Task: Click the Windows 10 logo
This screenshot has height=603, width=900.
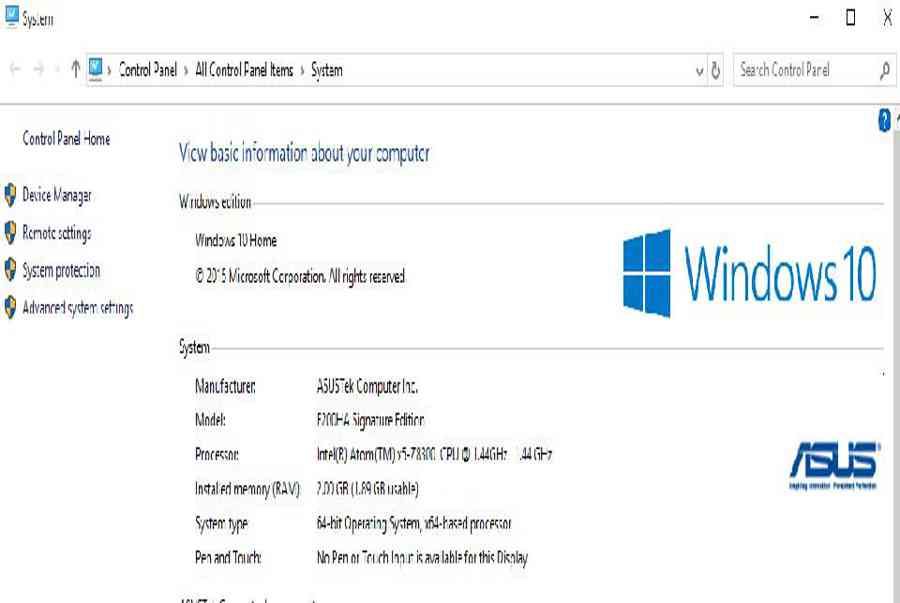Action: click(x=750, y=274)
